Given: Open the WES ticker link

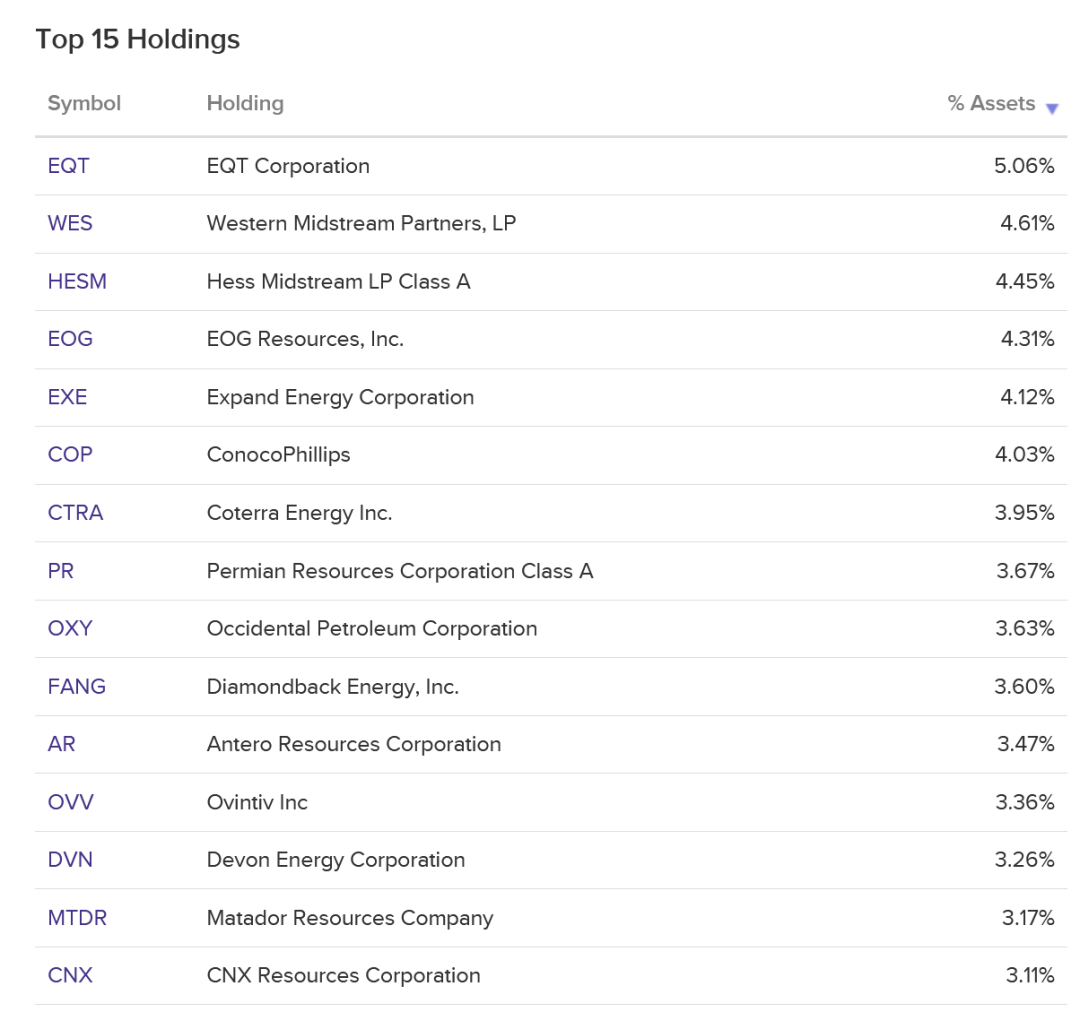Looking at the screenshot, I should pos(70,223).
